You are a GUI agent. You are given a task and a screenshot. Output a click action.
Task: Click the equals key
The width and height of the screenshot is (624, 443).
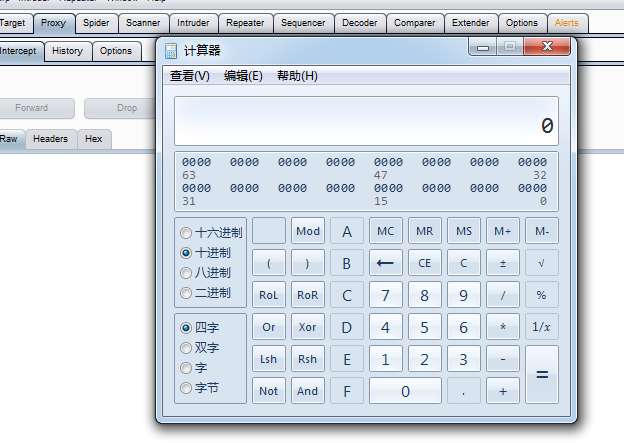[542, 375]
